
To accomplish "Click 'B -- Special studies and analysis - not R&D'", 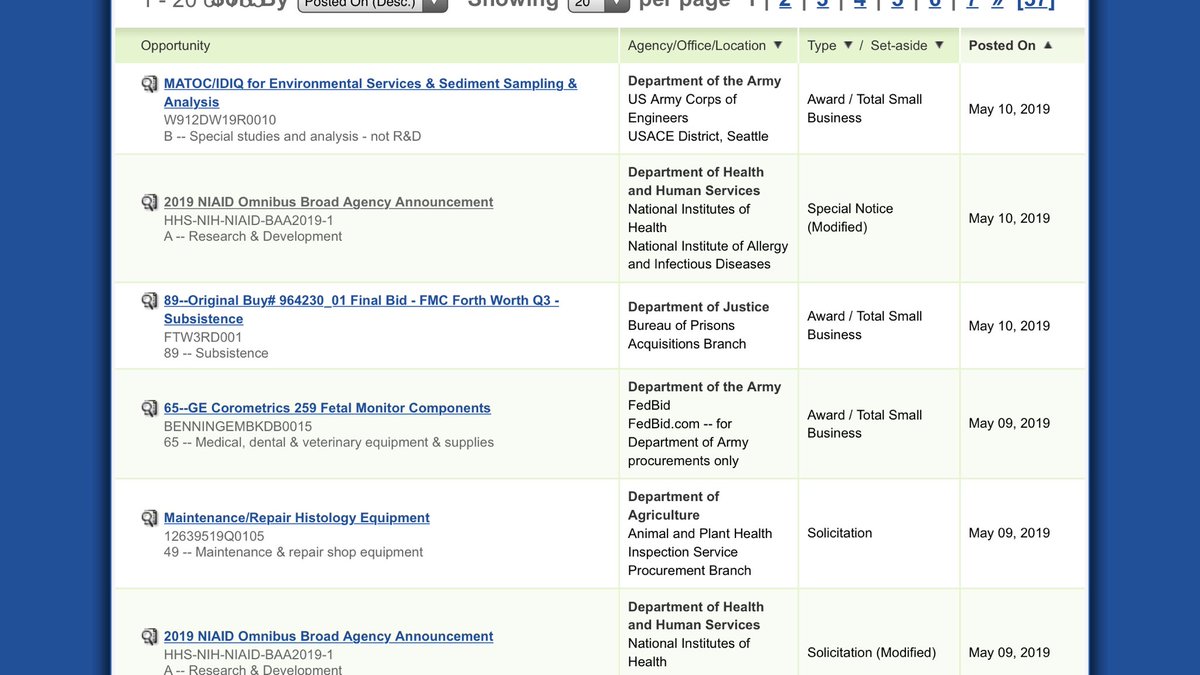I will tap(292, 137).
